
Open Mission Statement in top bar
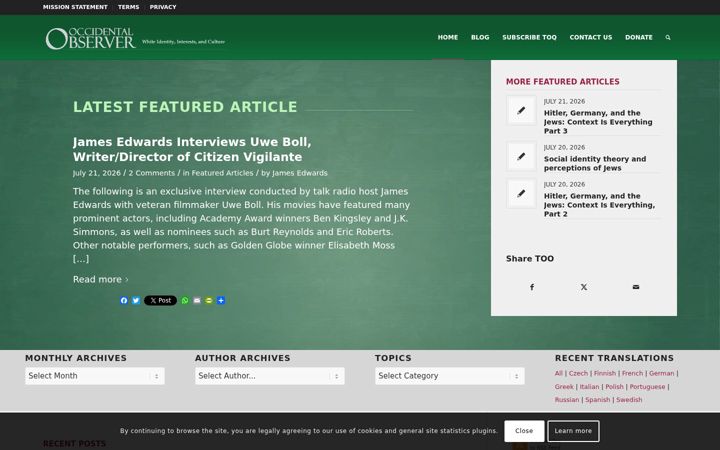(75, 7)
